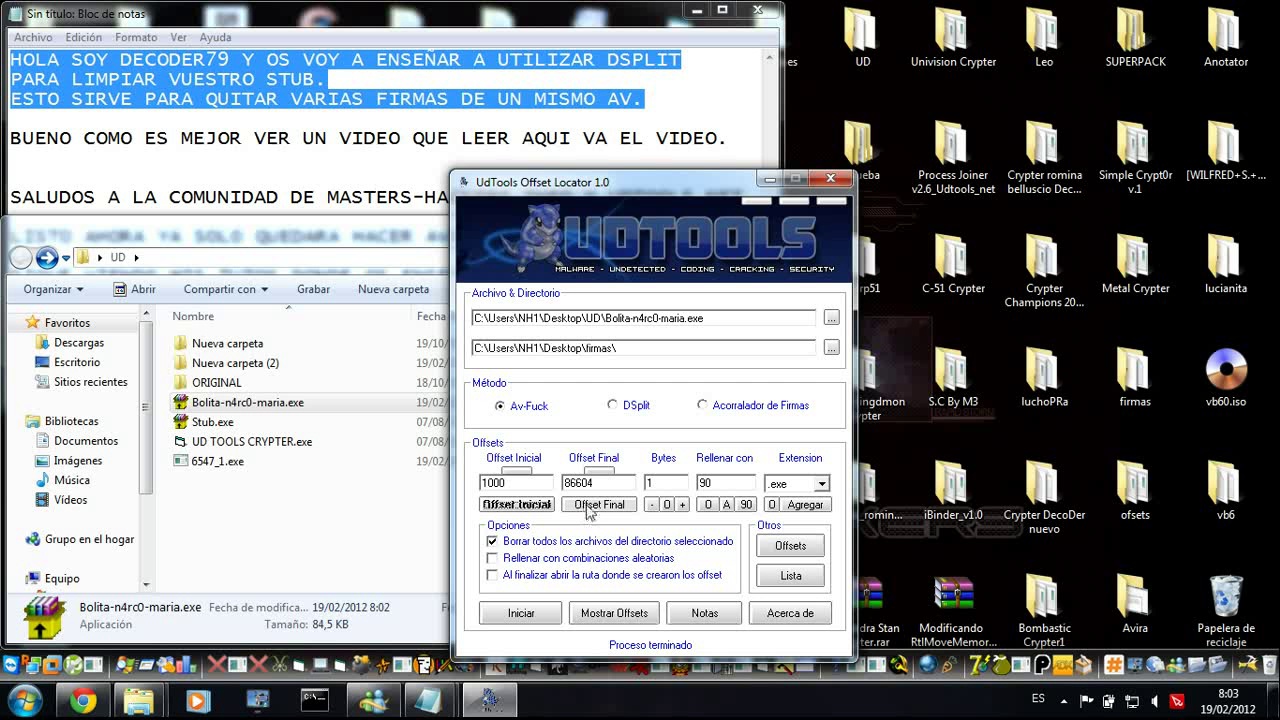This screenshot has width=1280, height=720.
Task: Open the Formato menu in Notepad
Action: (x=136, y=37)
